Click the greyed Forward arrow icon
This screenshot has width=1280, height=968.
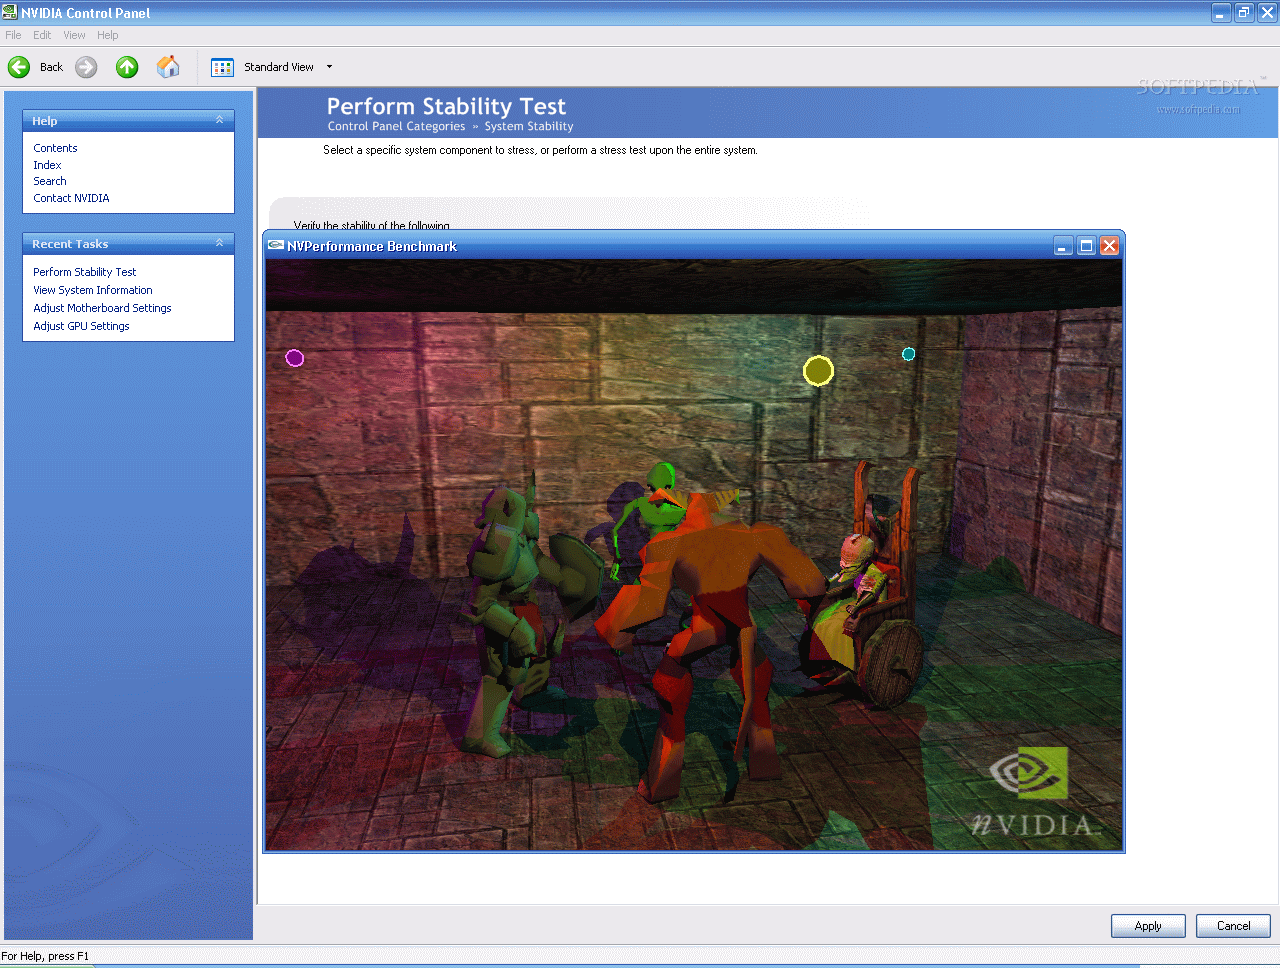[x=87, y=67]
